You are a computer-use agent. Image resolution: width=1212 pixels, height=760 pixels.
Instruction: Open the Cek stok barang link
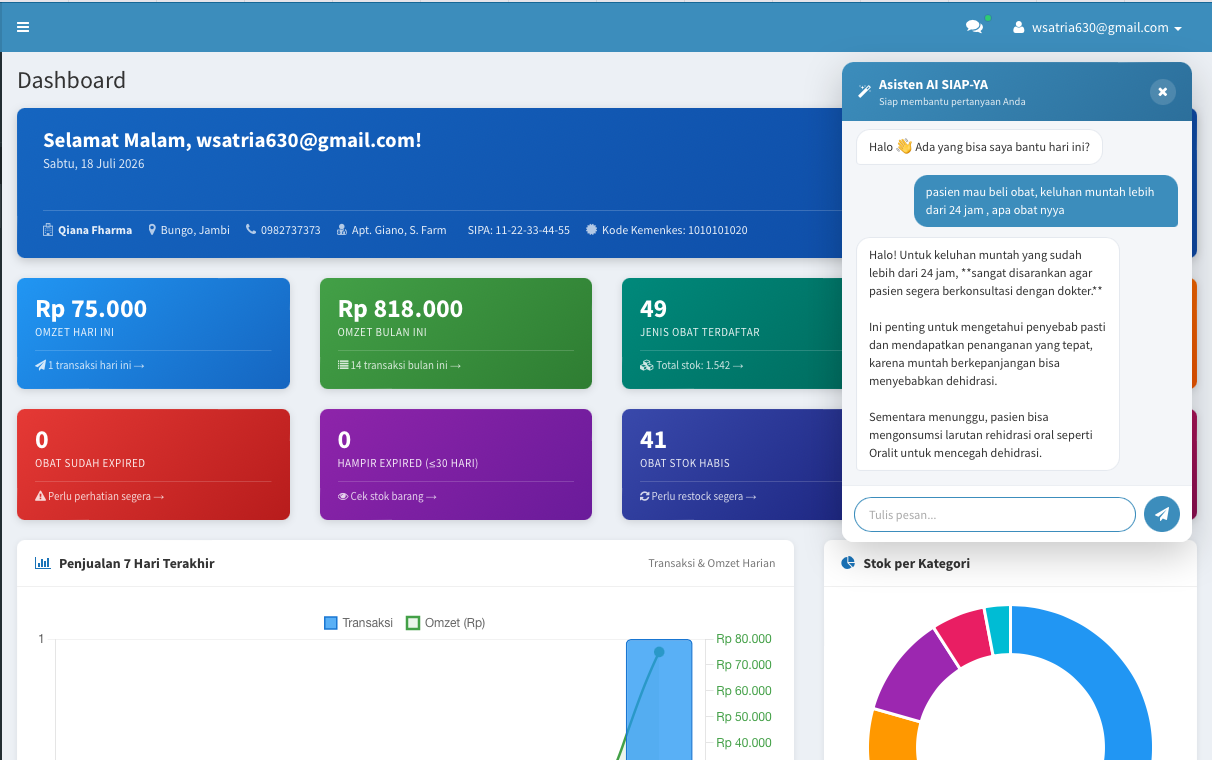[x=387, y=496]
